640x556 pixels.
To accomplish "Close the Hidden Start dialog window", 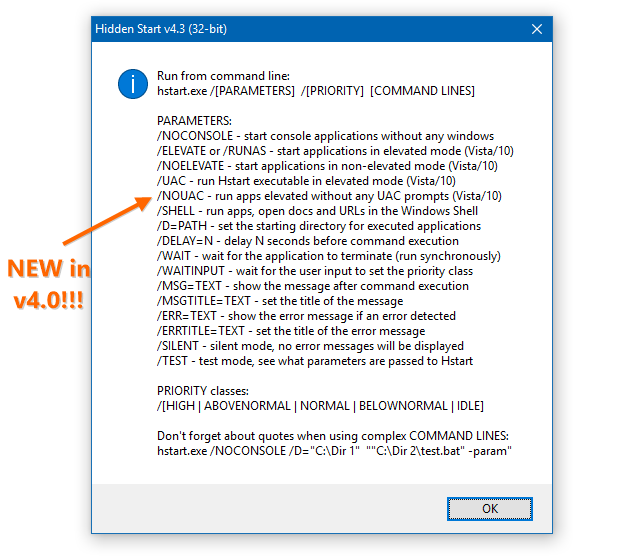I will 537,30.
